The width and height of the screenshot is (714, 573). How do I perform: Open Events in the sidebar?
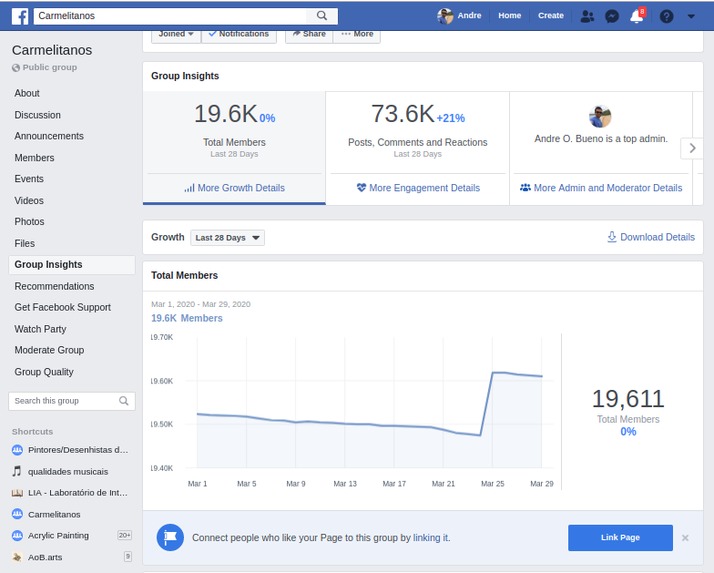pyautogui.click(x=29, y=179)
